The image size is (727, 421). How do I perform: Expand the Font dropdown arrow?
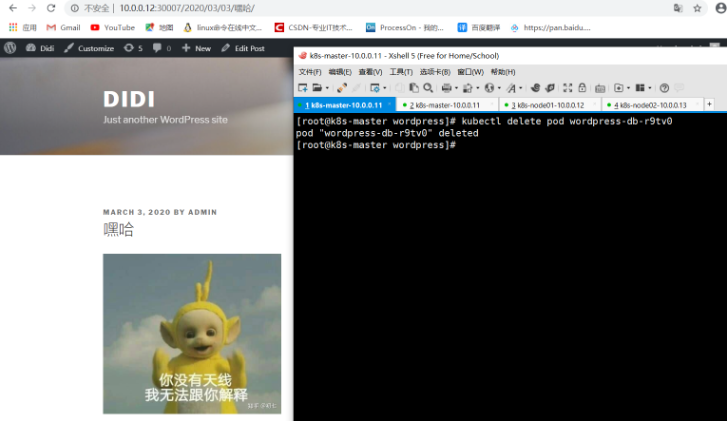point(521,88)
